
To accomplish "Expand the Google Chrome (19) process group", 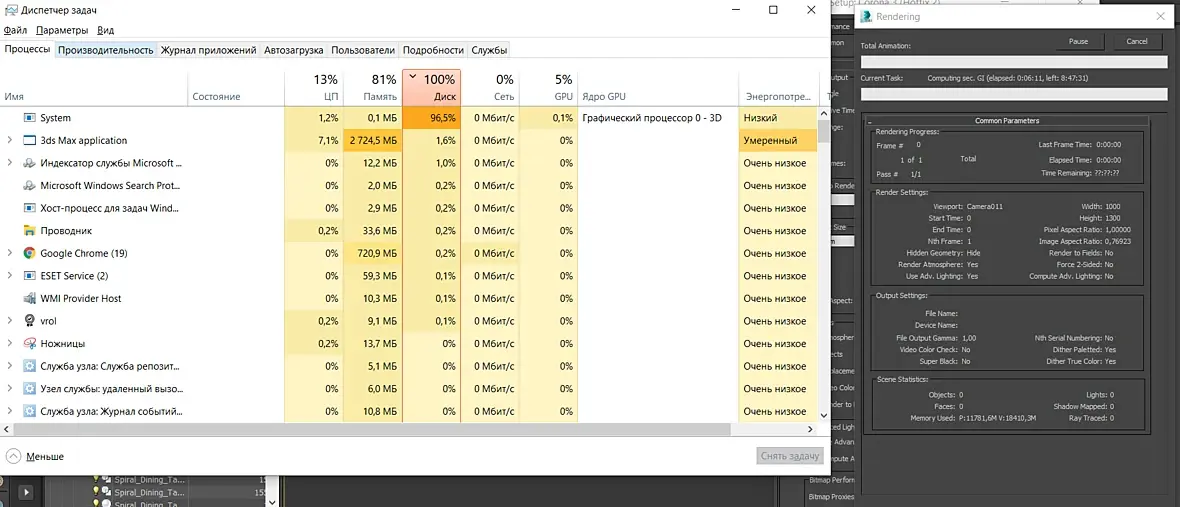I will click(x=9, y=254).
